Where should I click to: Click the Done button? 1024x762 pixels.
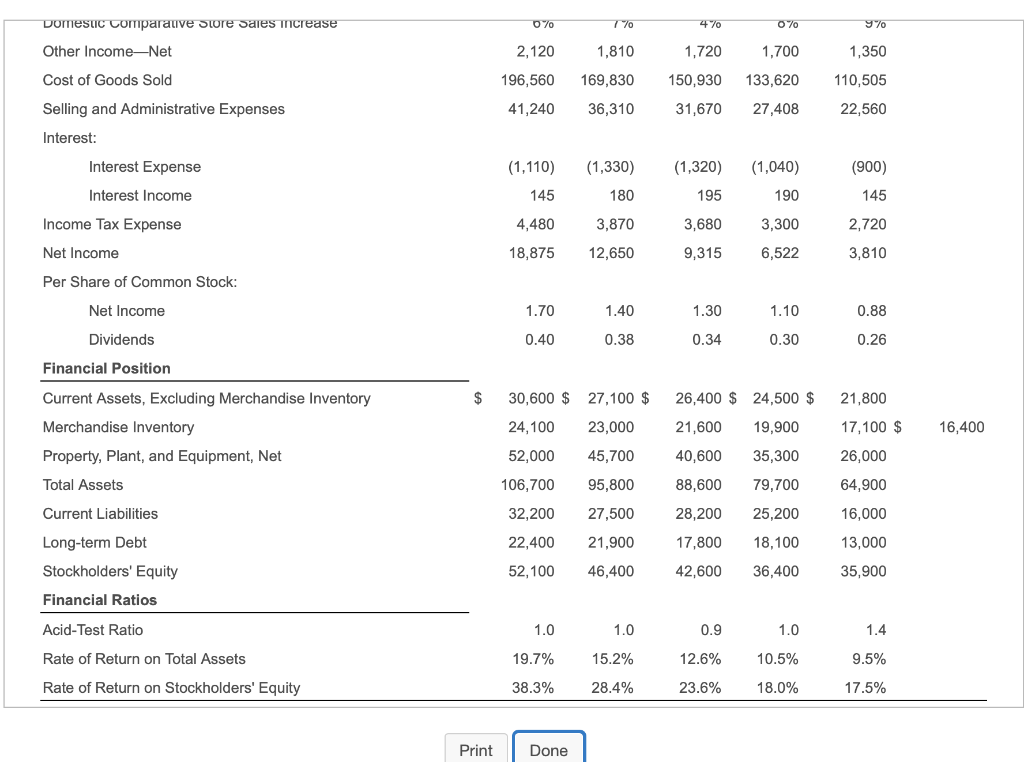(x=548, y=750)
